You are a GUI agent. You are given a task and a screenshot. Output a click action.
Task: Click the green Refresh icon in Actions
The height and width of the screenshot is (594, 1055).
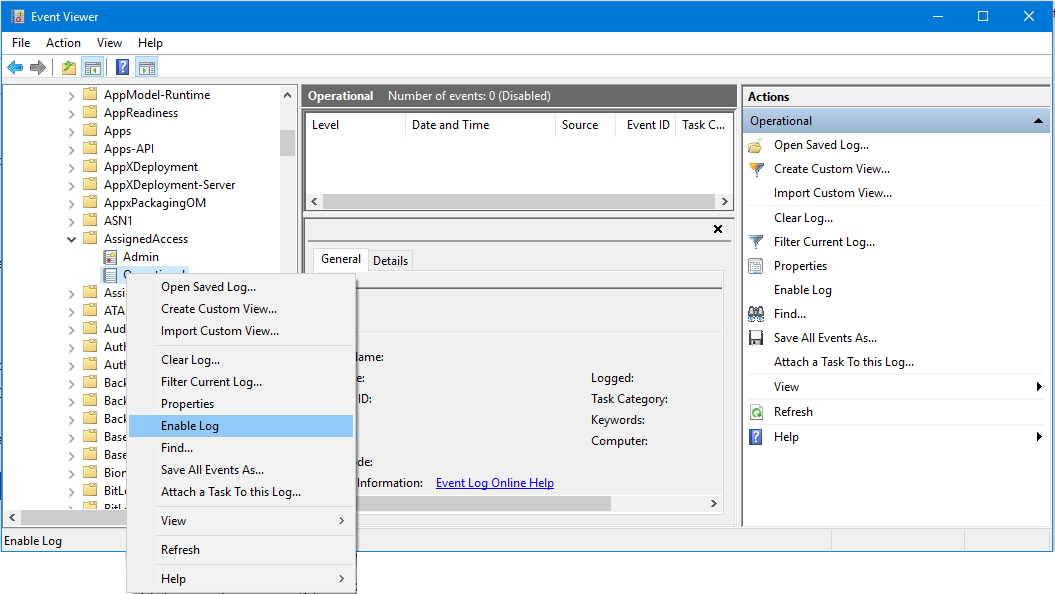coord(756,412)
